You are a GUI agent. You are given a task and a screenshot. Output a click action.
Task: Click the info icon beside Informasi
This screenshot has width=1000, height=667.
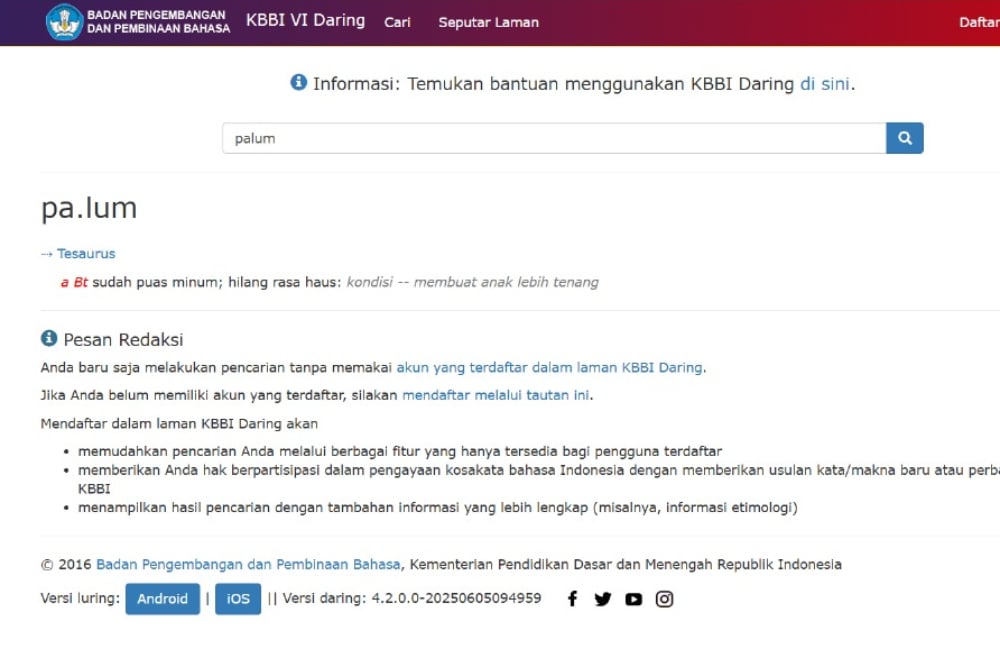click(x=298, y=82)
